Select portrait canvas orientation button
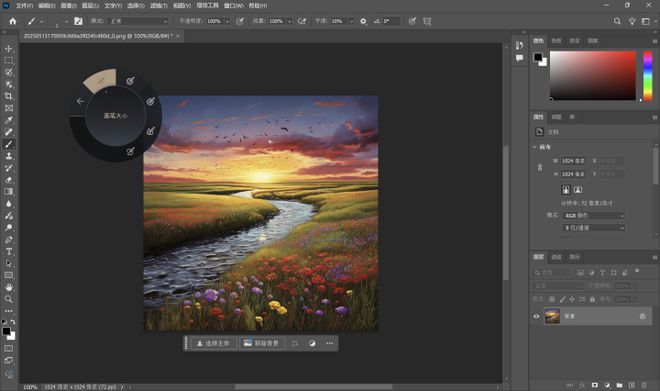The image size is (660, 391). [x=566, y=190]
